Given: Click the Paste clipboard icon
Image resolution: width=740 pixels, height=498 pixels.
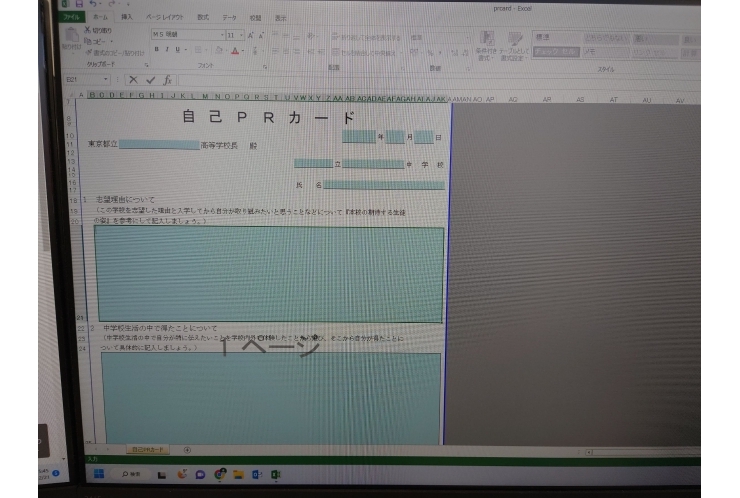Looking at the screenshot, I should 71,35.
